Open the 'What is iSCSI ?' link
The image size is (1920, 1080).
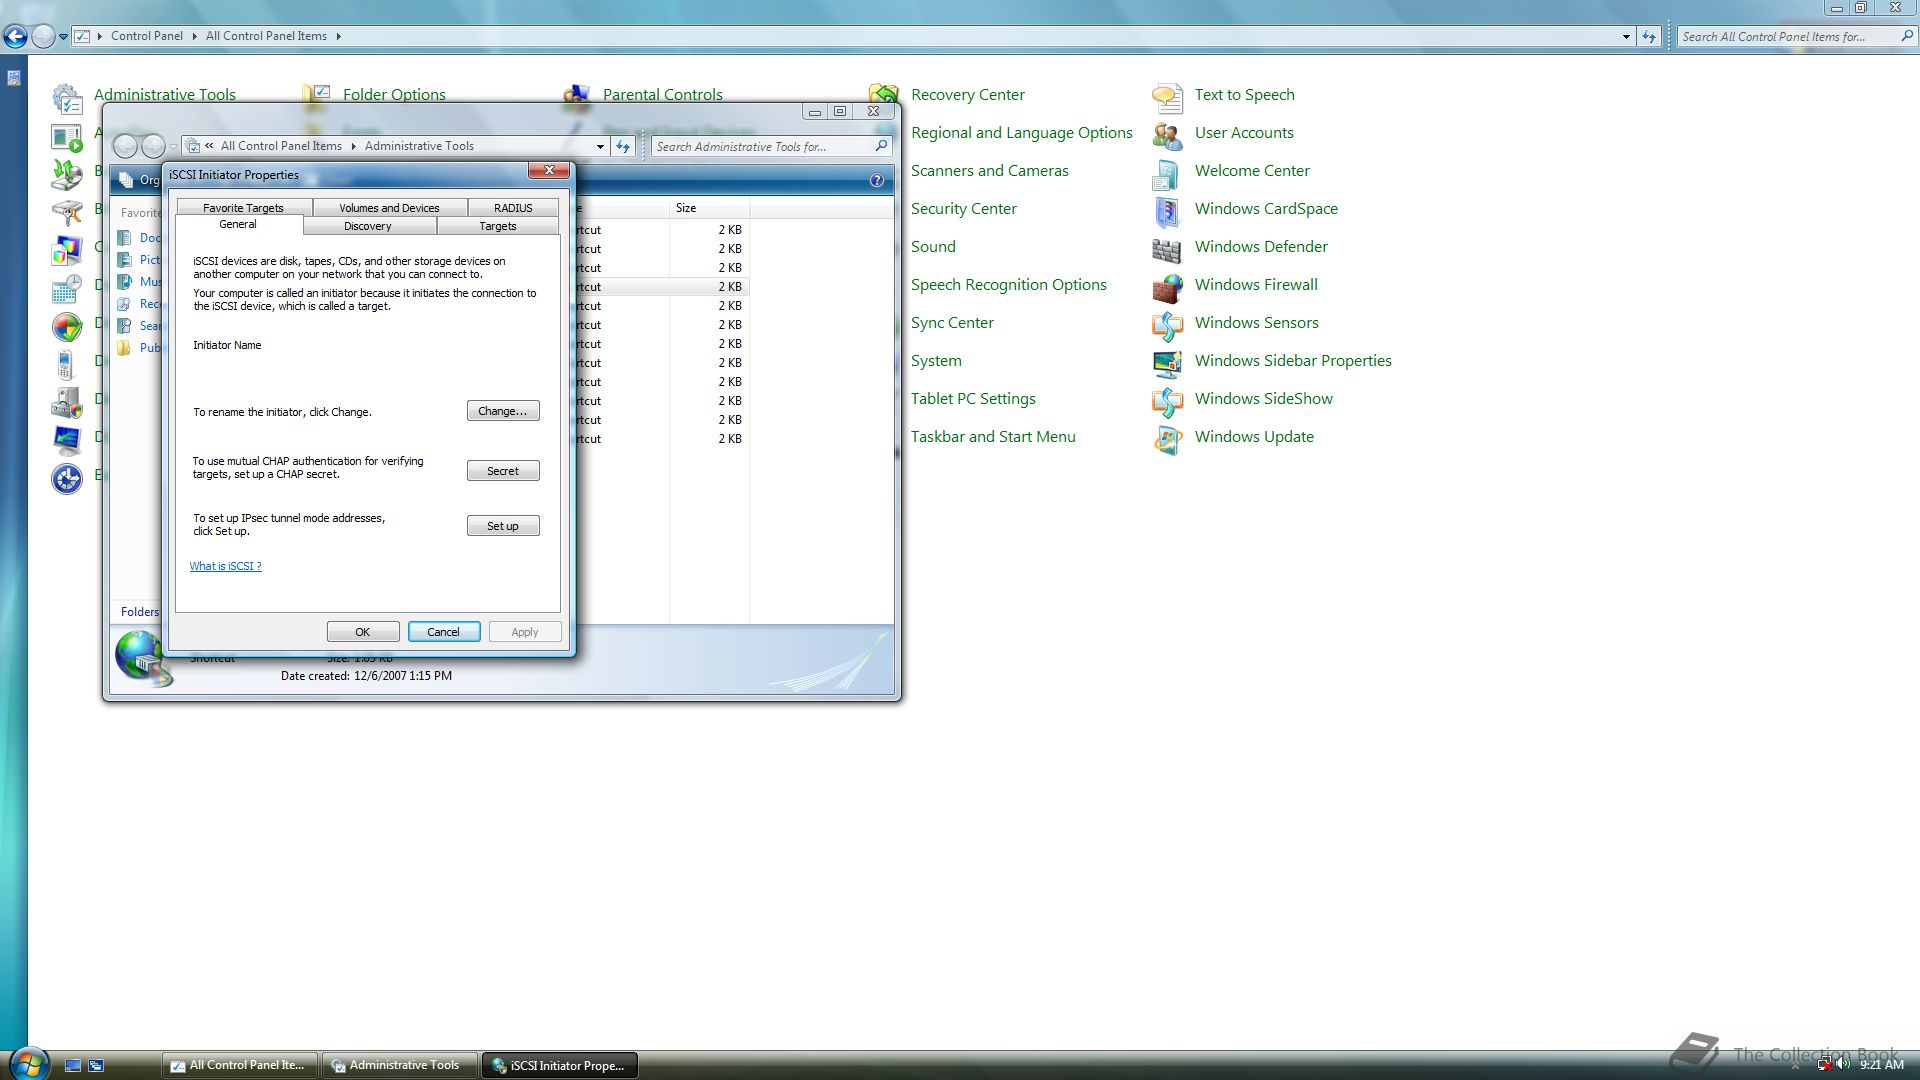tap(226, 566)
